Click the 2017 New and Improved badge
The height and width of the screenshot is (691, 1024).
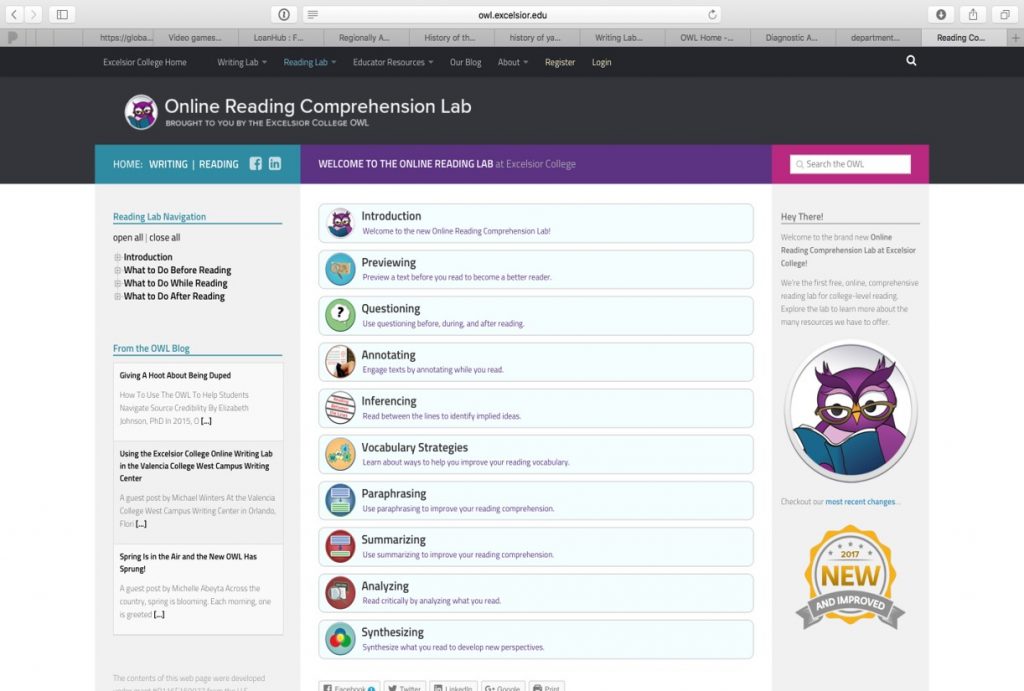coord(850,578)
